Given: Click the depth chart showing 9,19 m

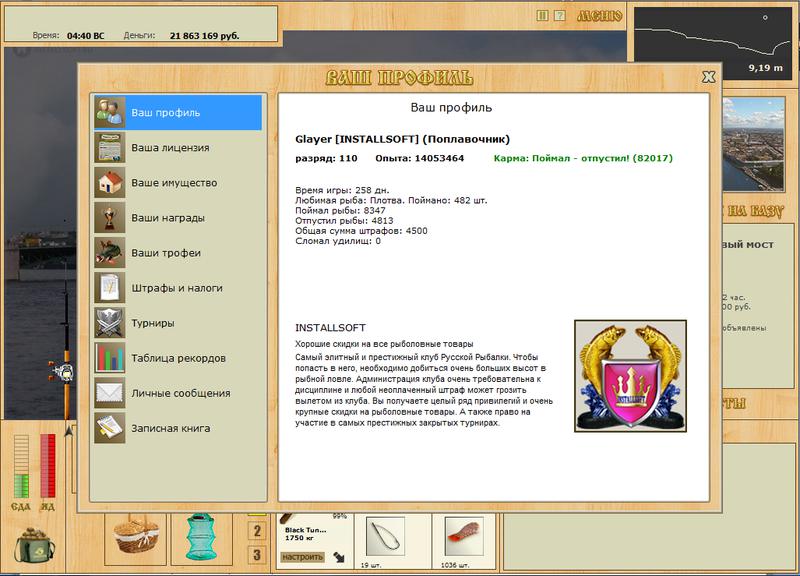Looking at the screenshot, I should [712, 43].
